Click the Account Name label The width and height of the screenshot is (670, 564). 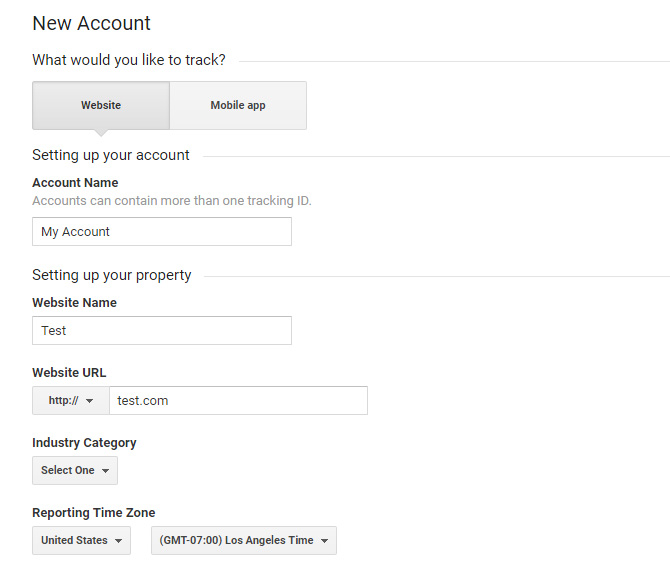pos(75,182)
